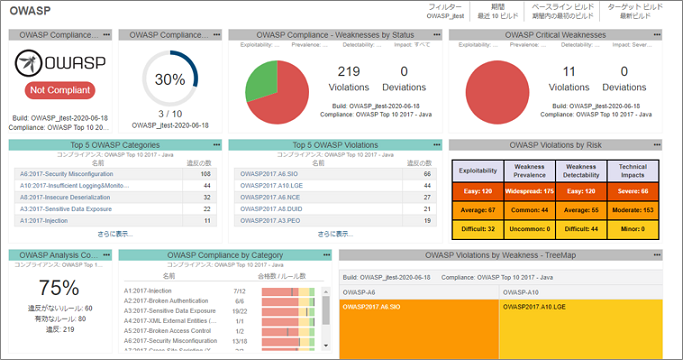
Task: Click the Difficult: 32 Exploitability cell
Action: click(x=478, y=229)
